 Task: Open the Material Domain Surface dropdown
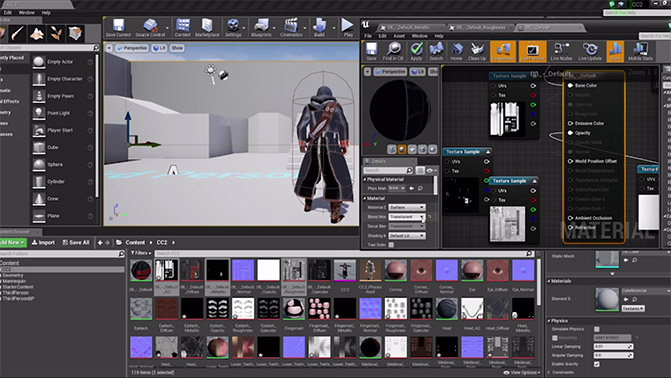[407, 207]
